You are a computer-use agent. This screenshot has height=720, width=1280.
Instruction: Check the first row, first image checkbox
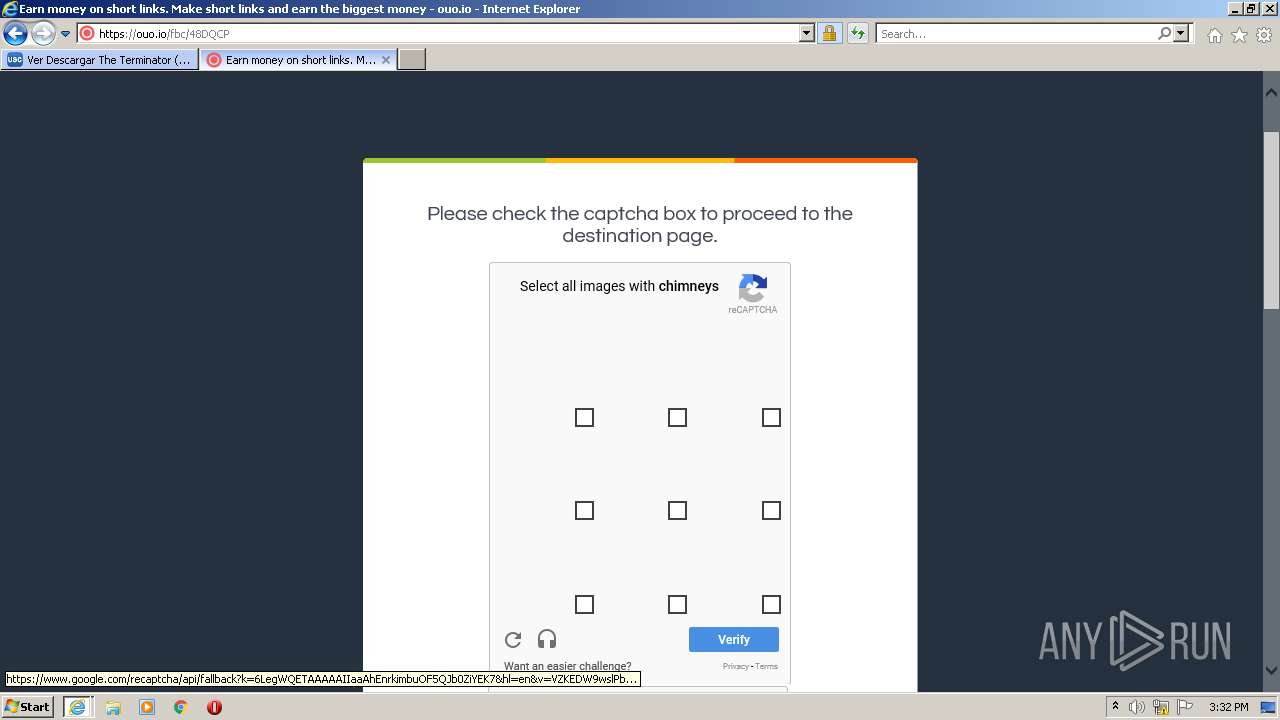[584, 417]
